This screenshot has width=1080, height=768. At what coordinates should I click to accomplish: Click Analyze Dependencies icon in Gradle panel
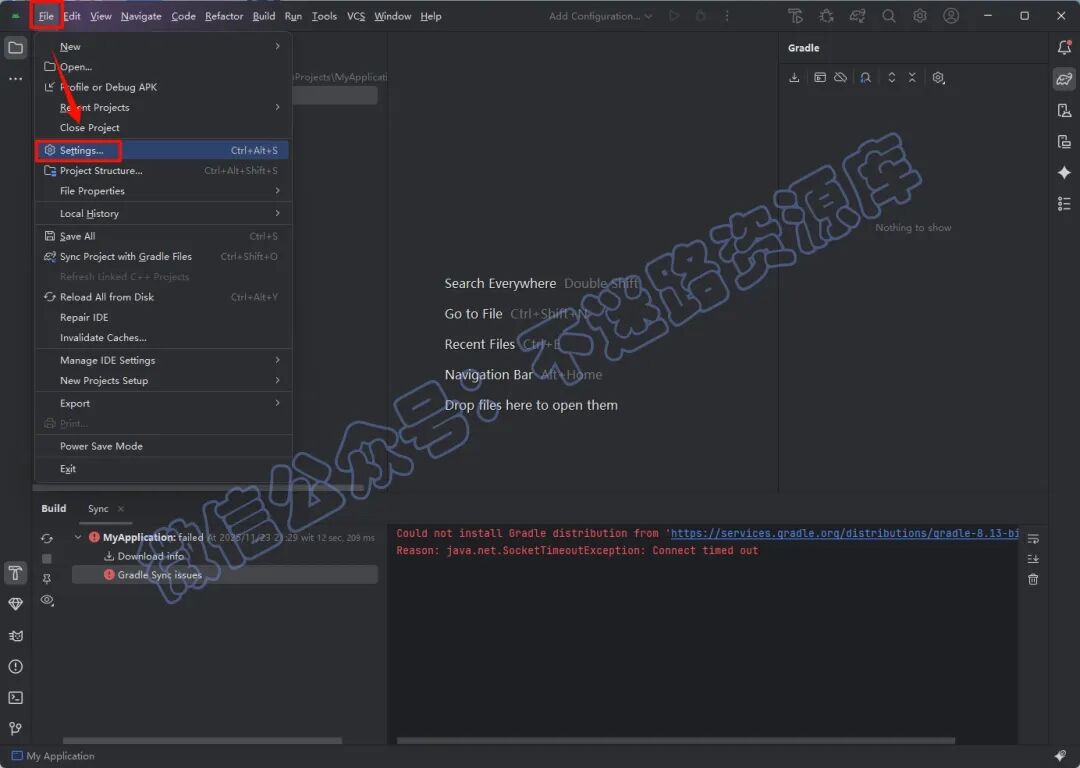click(866, 78)
